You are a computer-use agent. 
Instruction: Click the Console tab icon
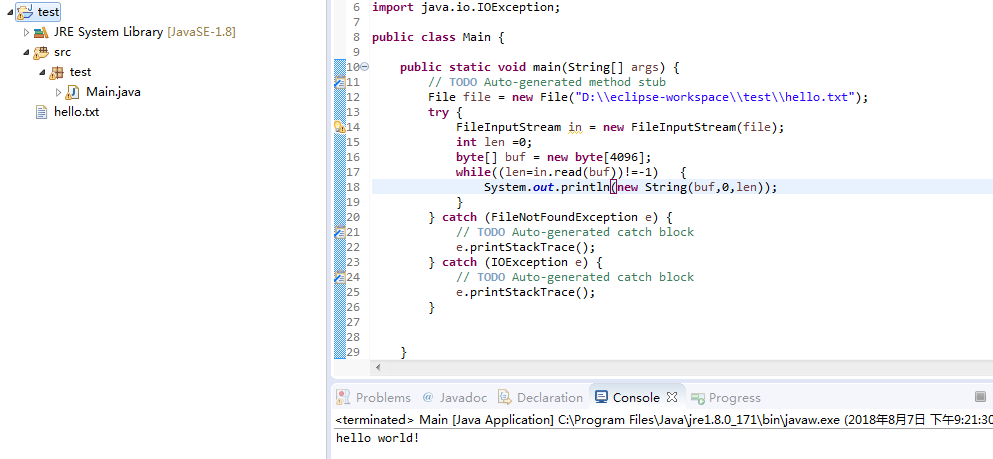click(x=601, y=398)
